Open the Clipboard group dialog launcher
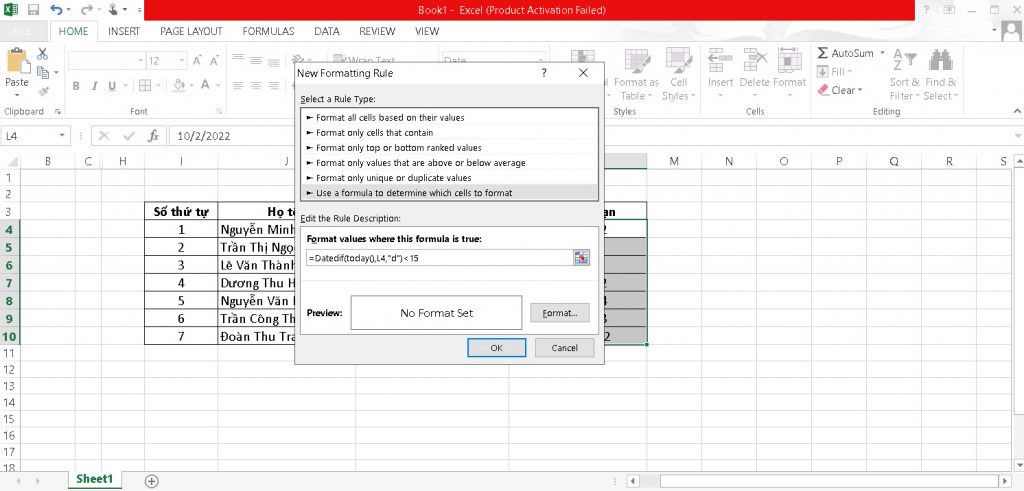 pyautogui.click(x=57, y=112)
